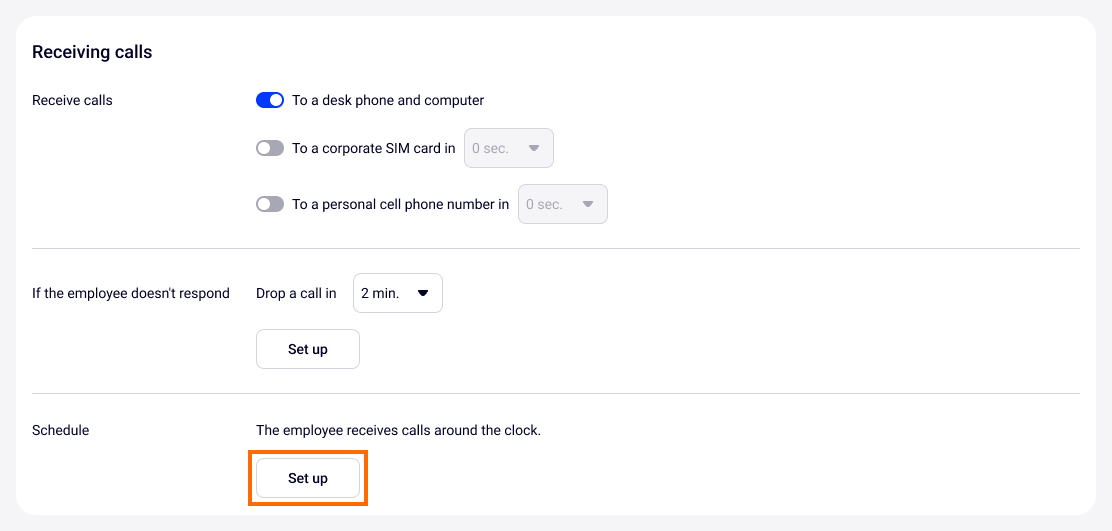The width and height of the screenshot is (1112, 531).
Task: Click the "To a personal cell phone number in" label
Action: [x=400, y=204]
